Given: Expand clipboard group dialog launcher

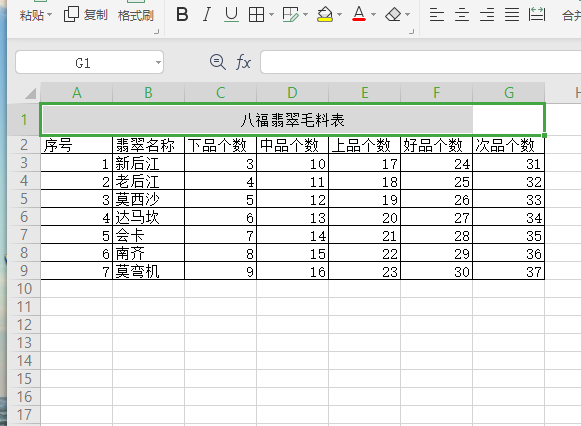Looking at the screenshot, I should pyautogui.click(x=156, y=32).
